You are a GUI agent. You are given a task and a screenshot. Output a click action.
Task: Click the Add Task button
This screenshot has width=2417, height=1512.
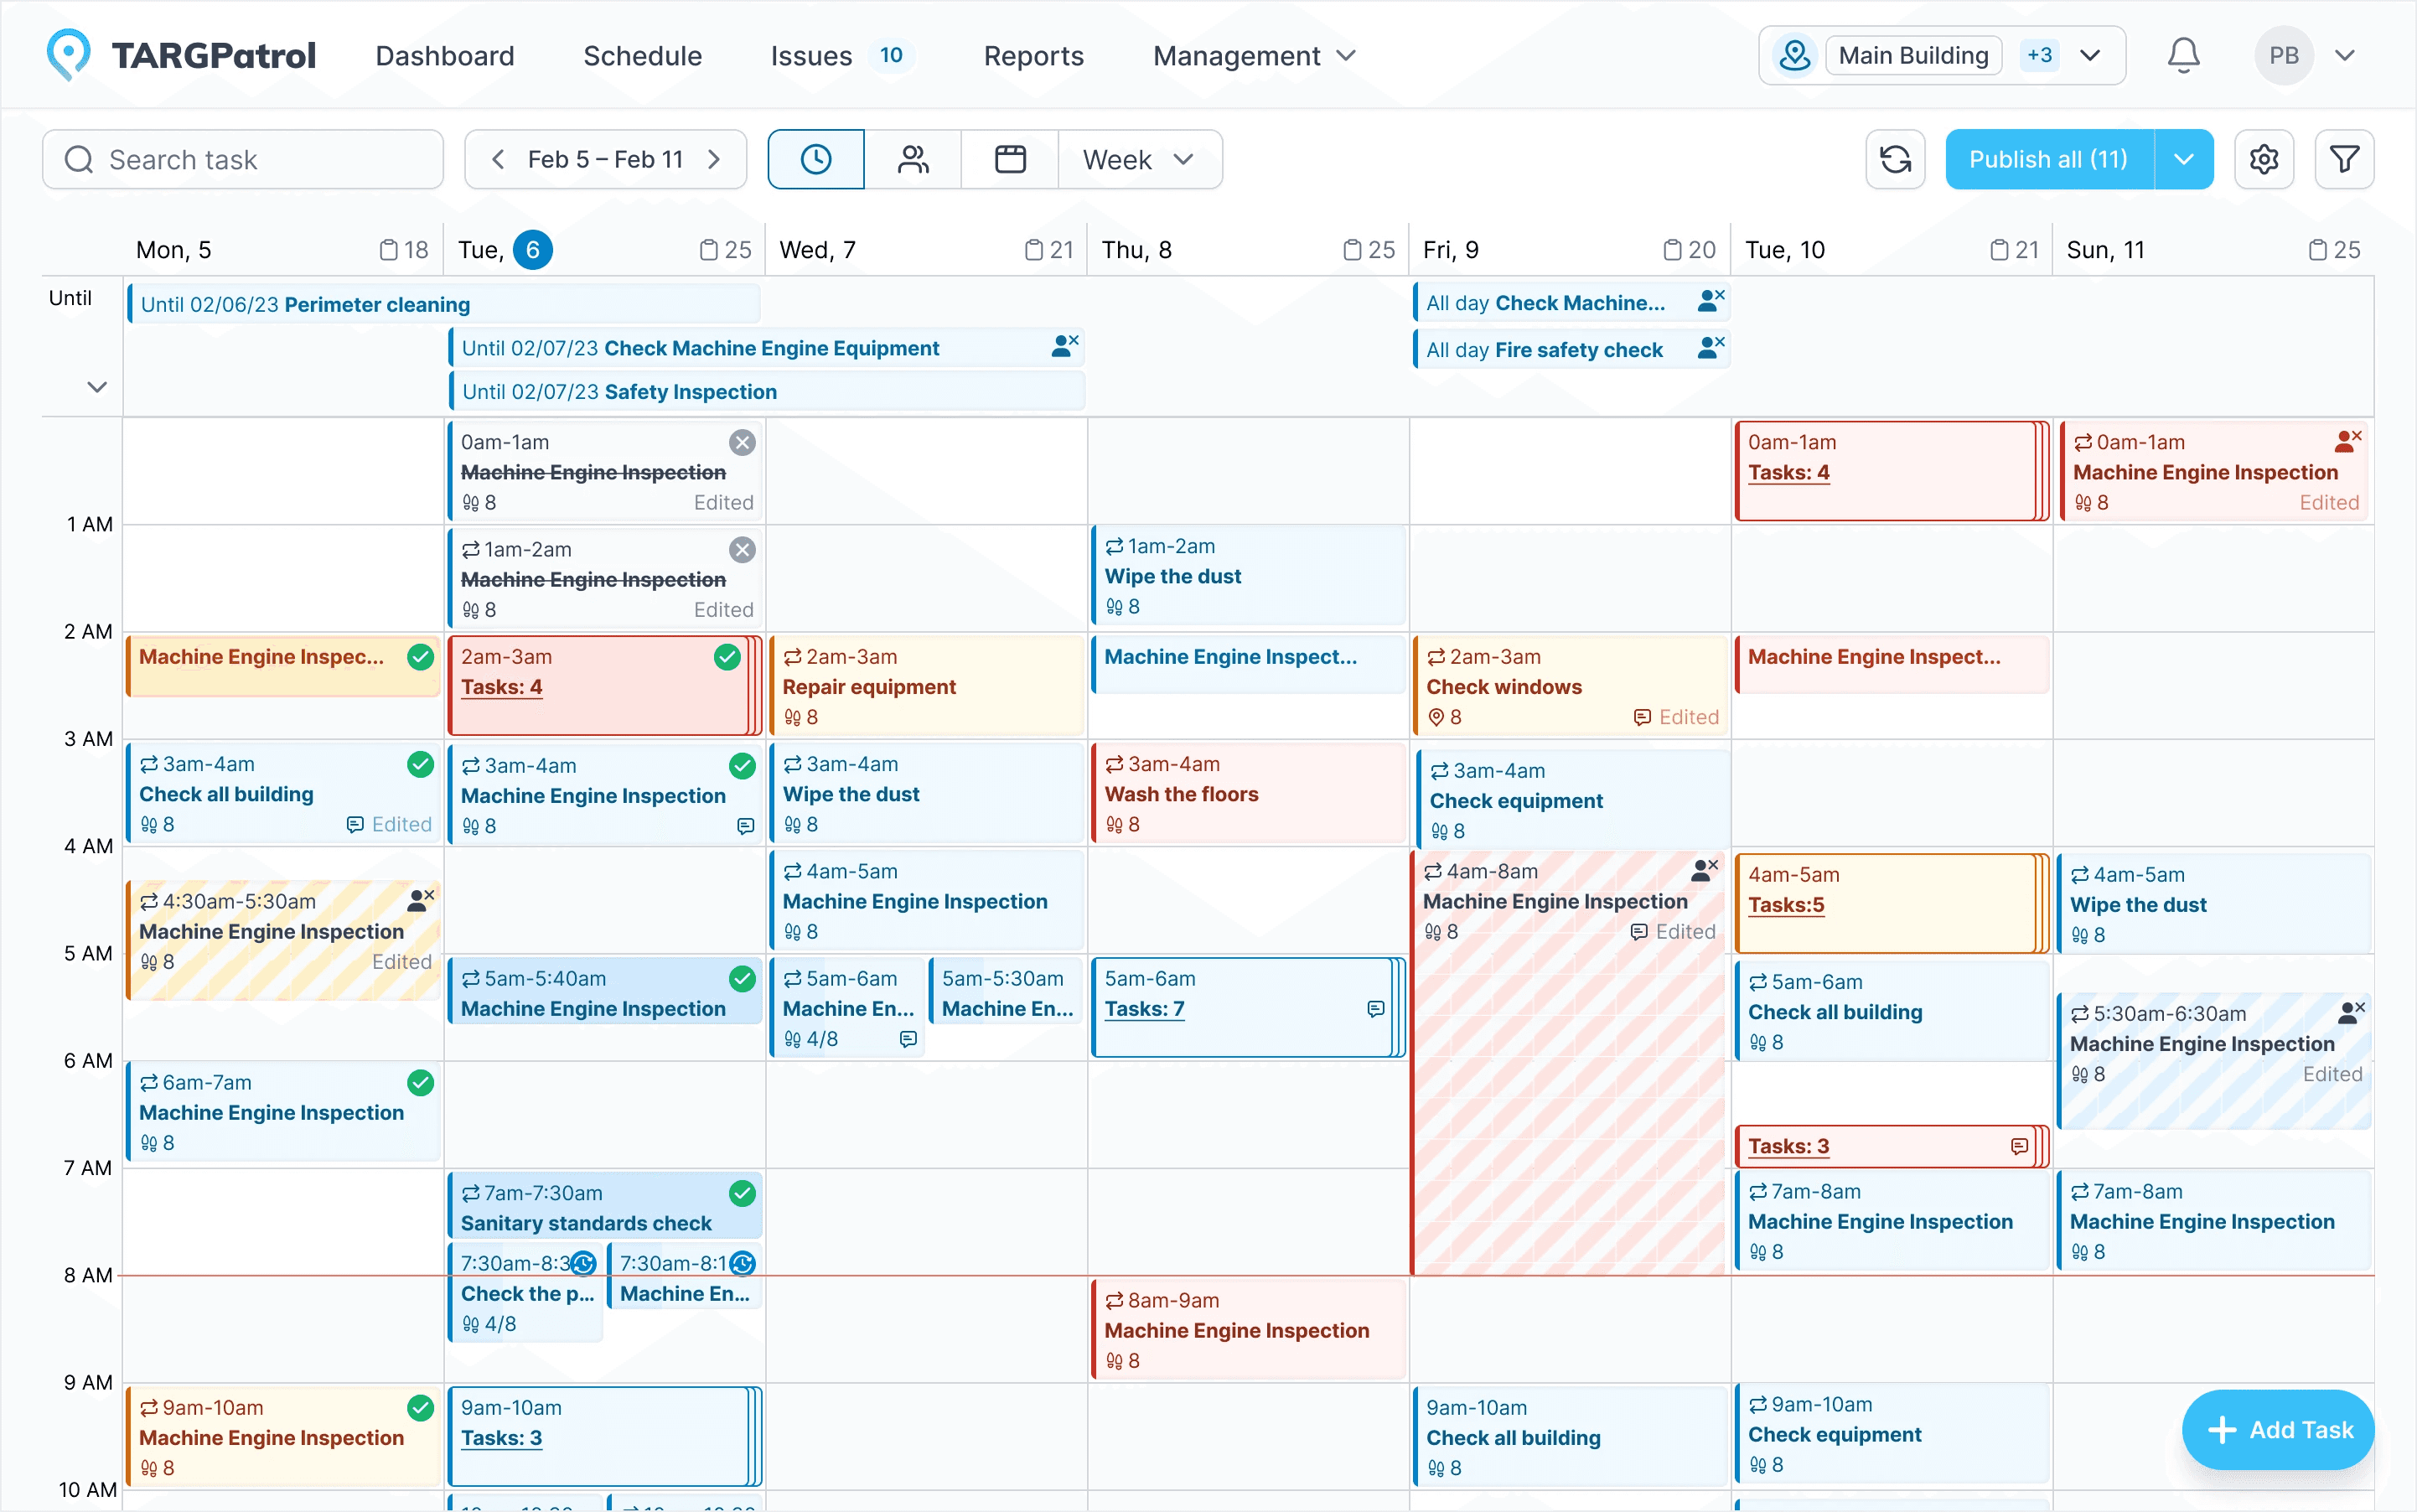(x=2277, y=1429)
